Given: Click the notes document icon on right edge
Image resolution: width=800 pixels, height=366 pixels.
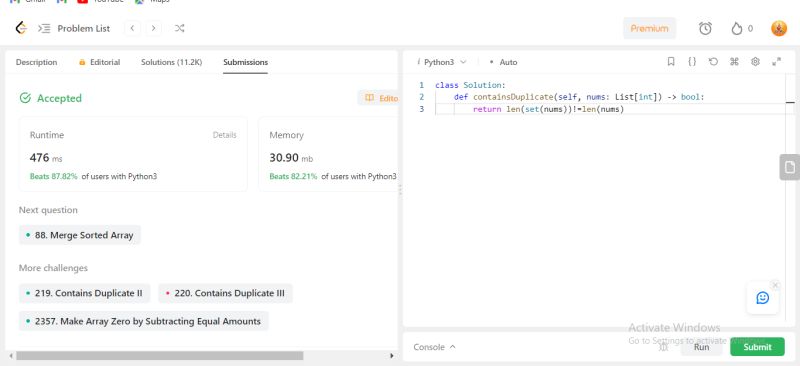Looking at the screenshot, I should pos(789,167).
